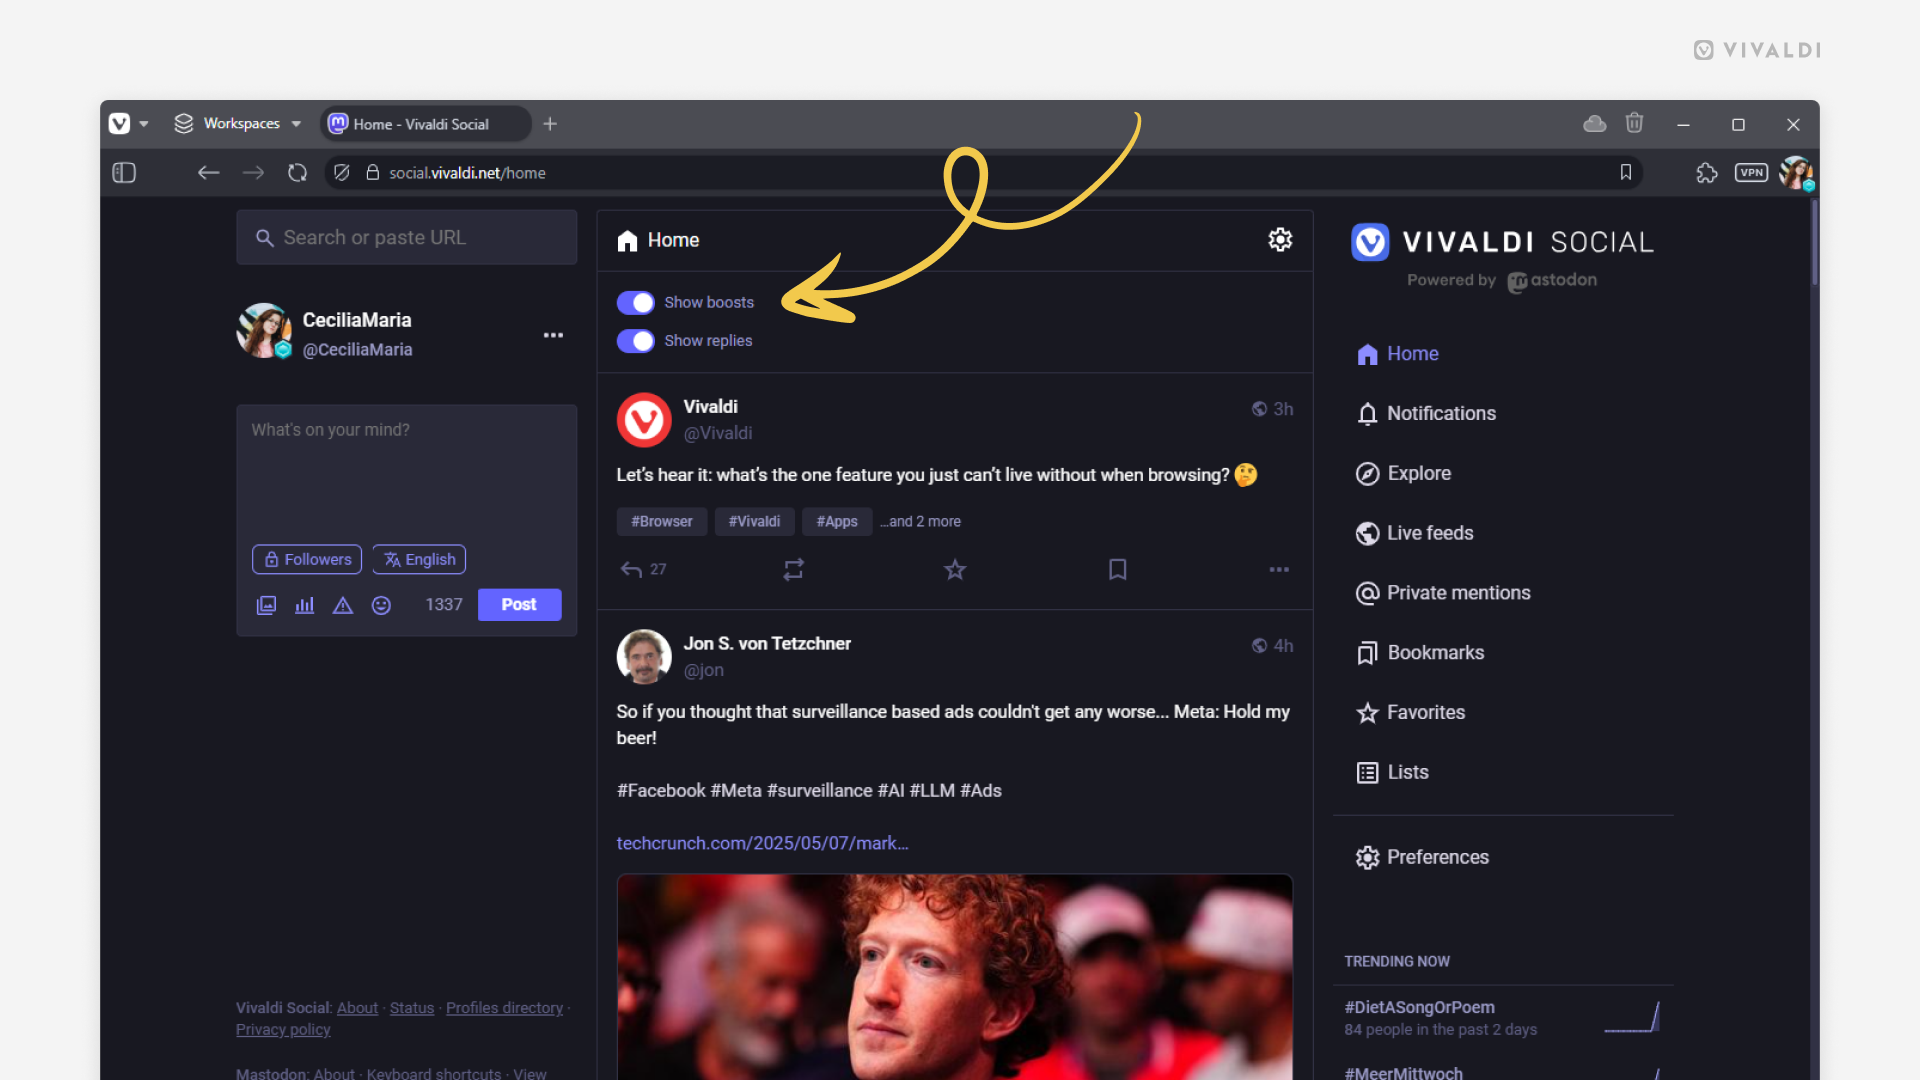Click the Post button
This screenshot has width=1920, height=1080.
(519, 605)
